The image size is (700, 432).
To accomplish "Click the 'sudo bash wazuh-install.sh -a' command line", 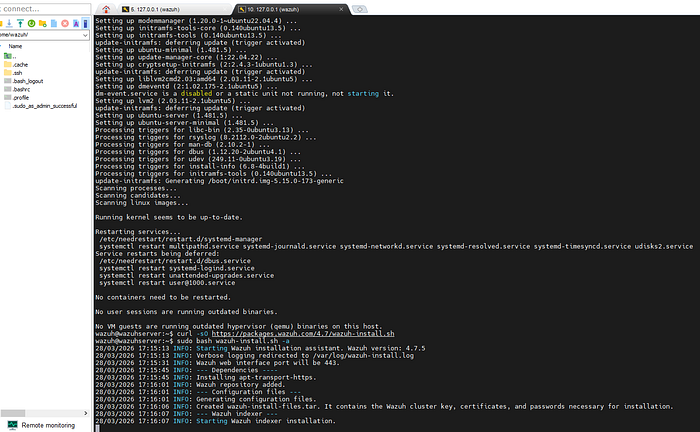I will point(192,341).
